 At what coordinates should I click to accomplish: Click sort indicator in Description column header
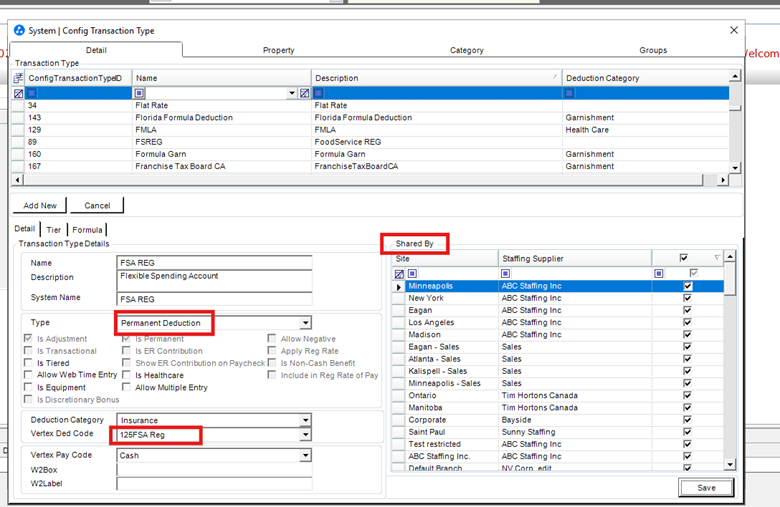click(x=554, y=77)
